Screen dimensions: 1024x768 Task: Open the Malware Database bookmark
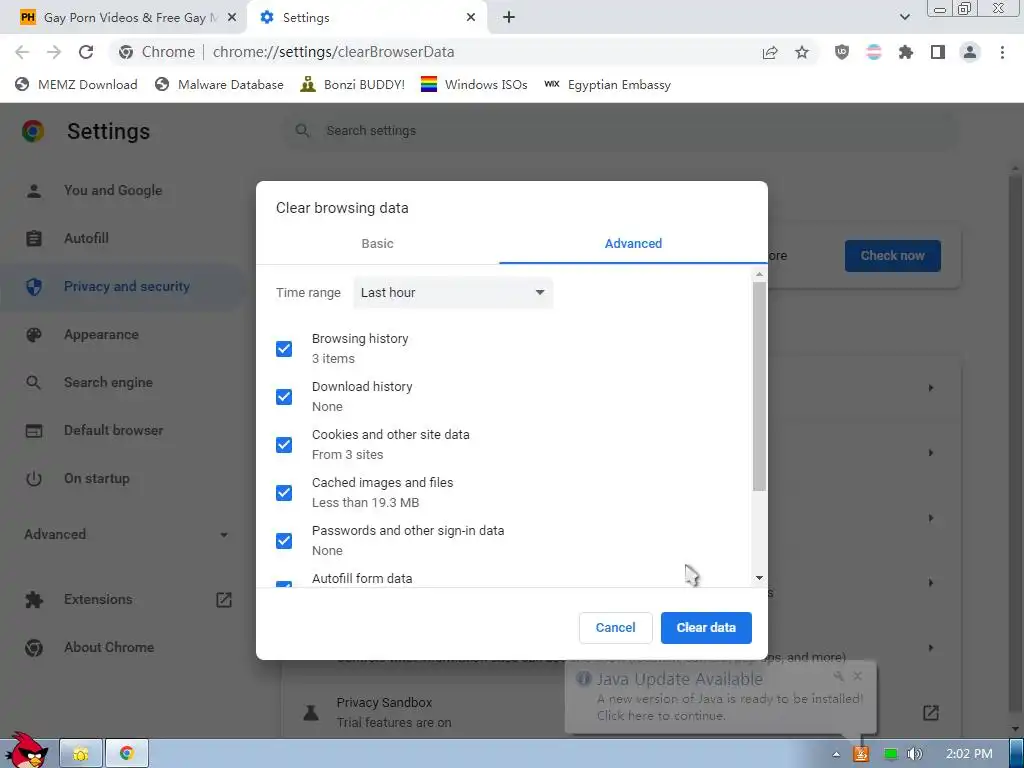click(219, 85)
